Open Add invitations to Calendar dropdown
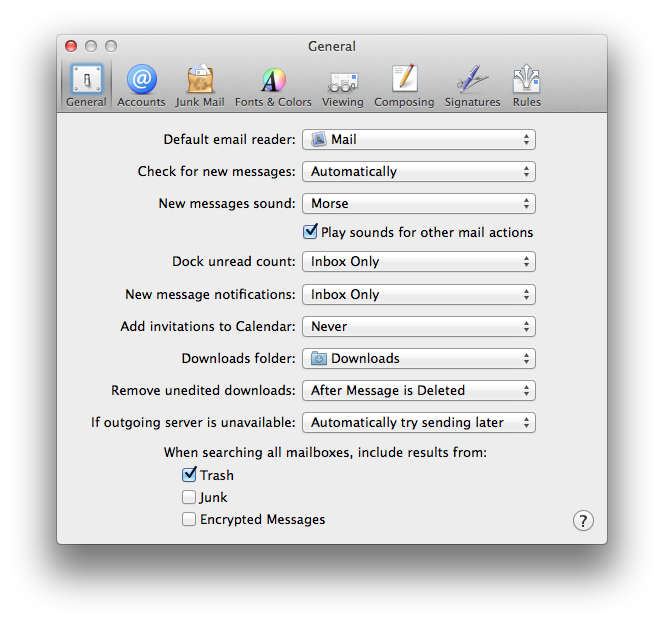Viewport: 664px width, 623px height. [x=419, y=327]
